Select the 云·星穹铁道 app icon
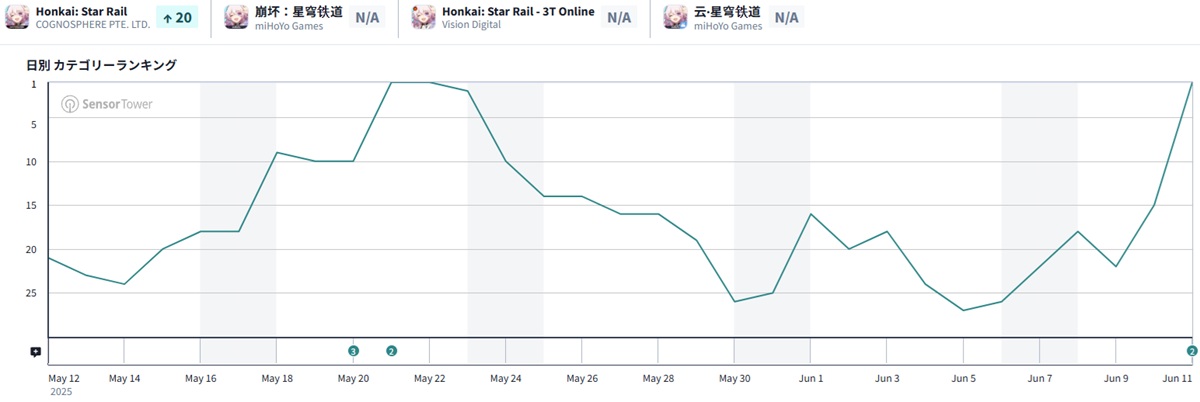The image size is (1200, 402). pos(676,18)
